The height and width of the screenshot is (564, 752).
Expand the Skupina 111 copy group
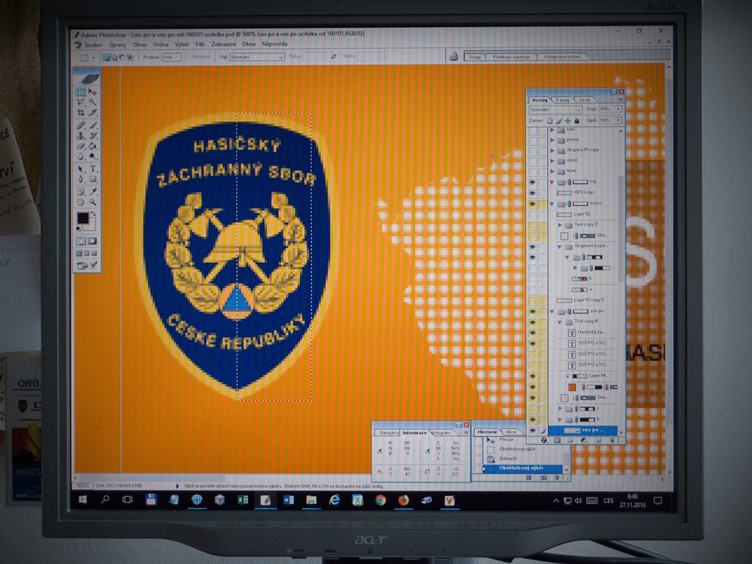tap(552, 150)
